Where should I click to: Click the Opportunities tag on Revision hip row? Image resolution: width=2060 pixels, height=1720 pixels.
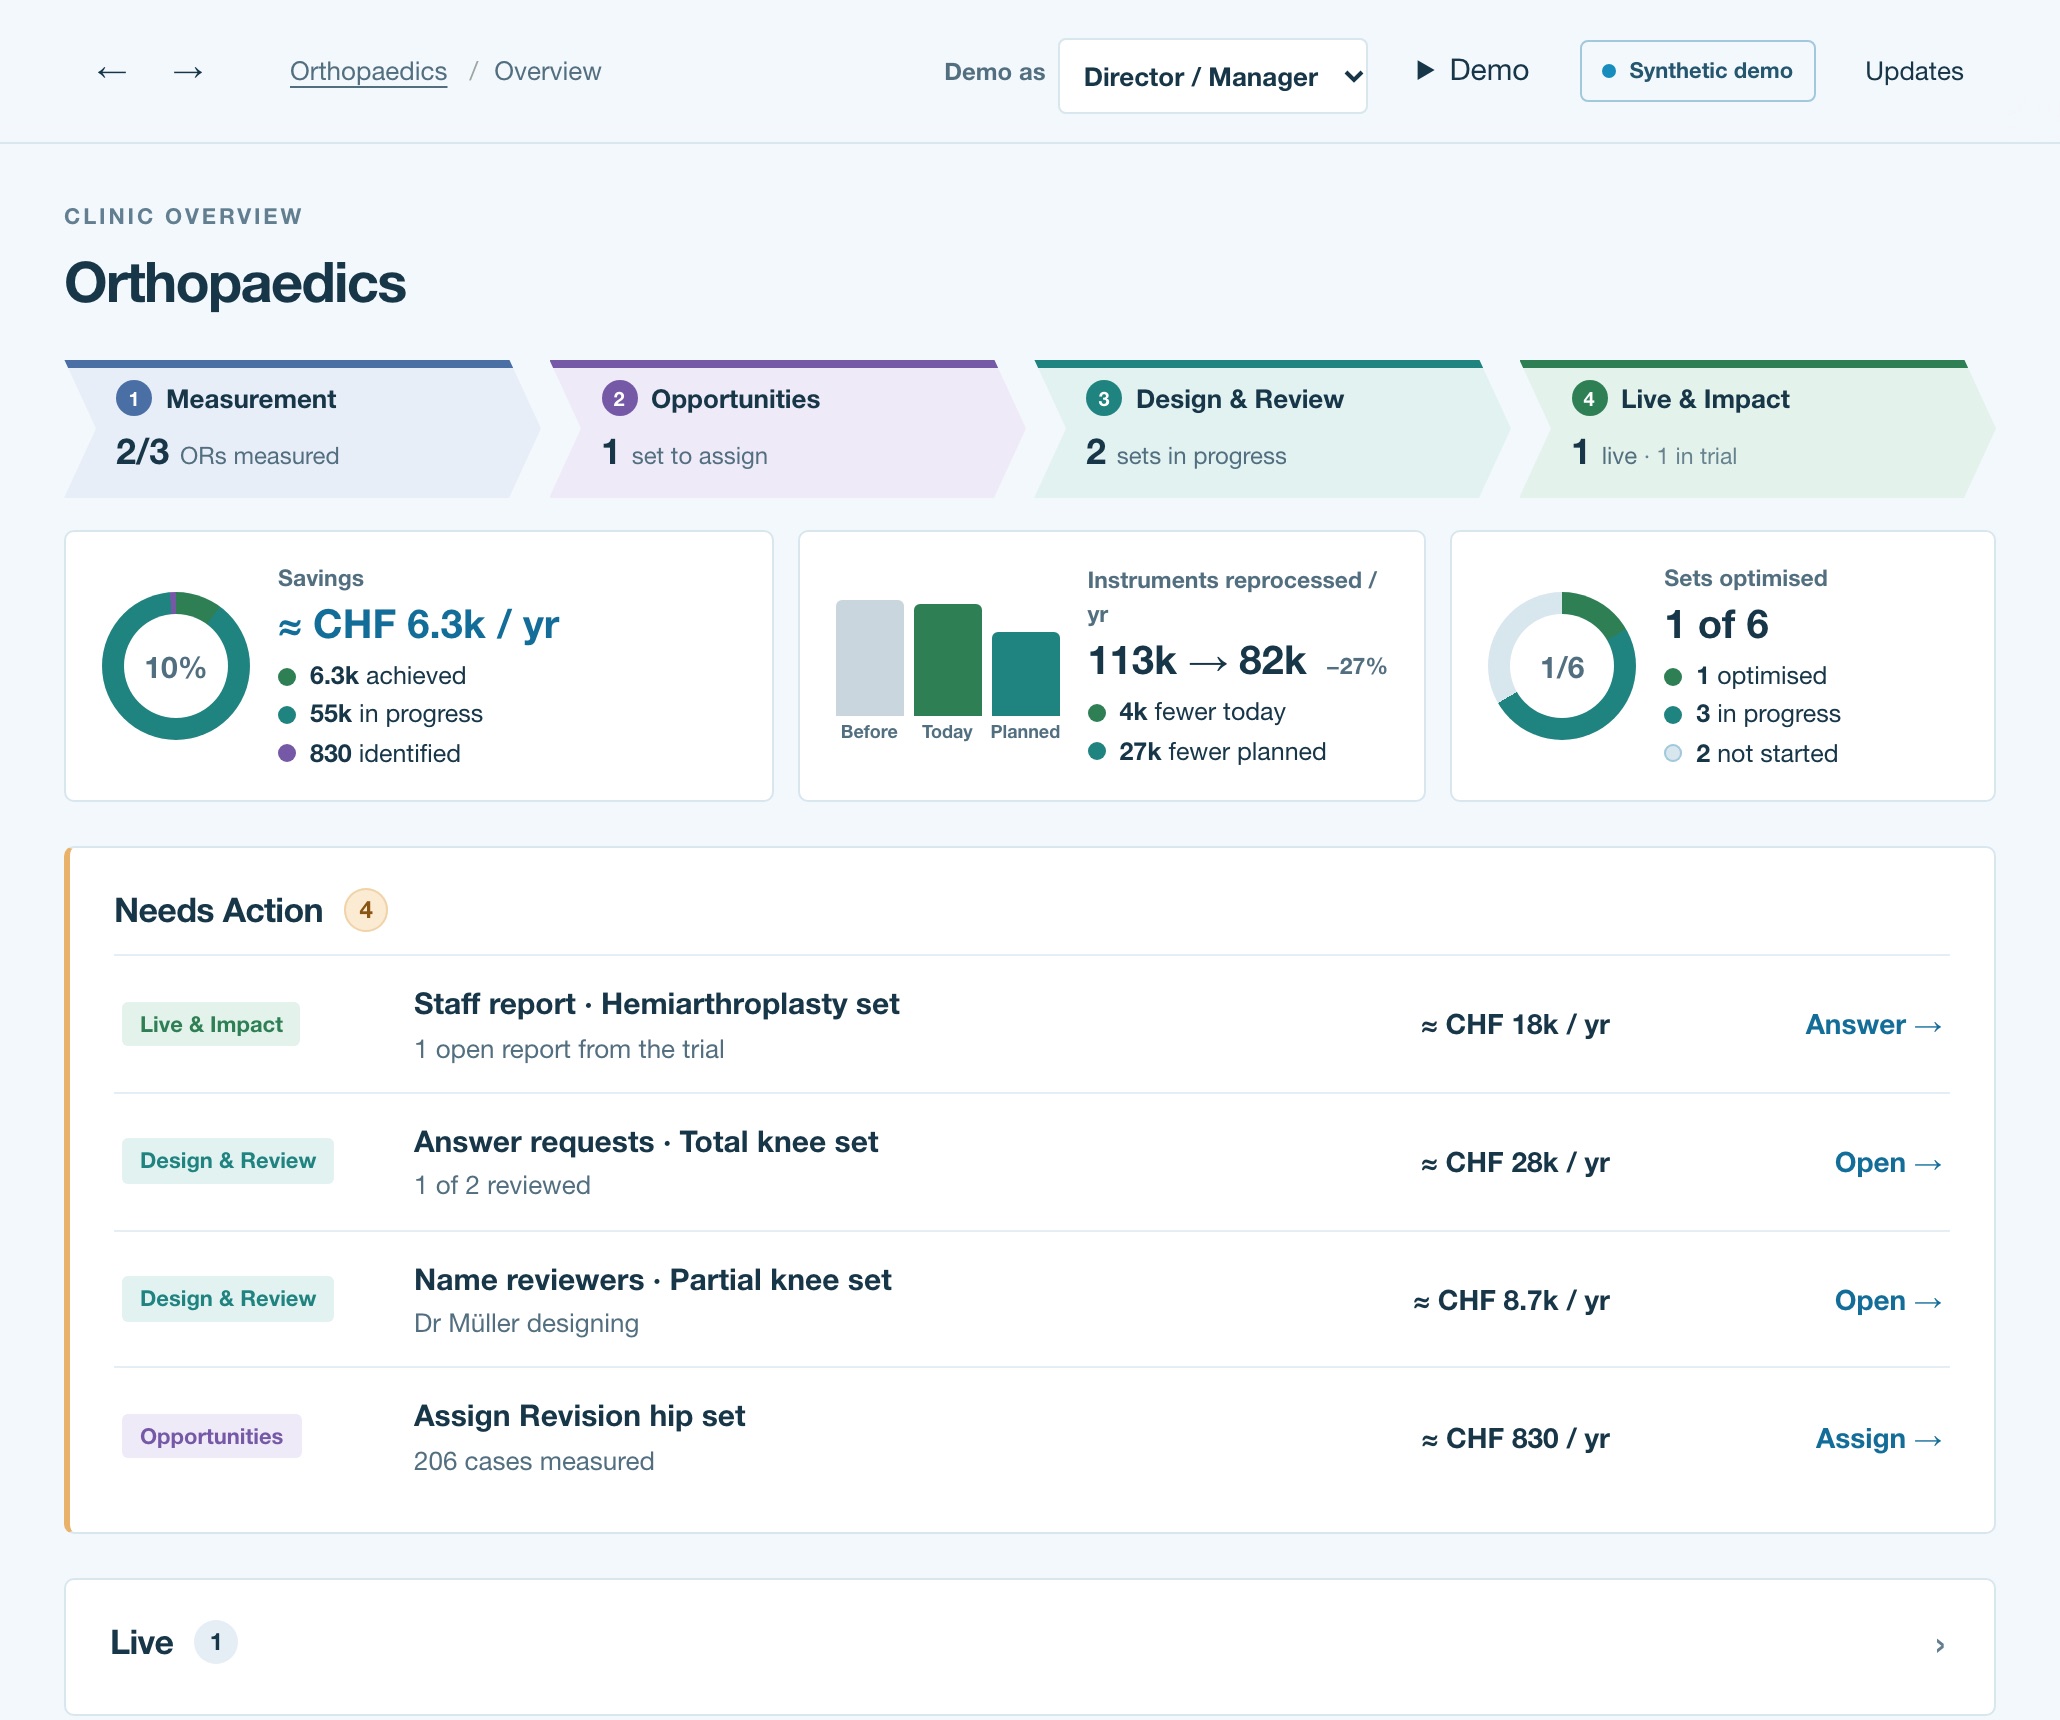point(211,1437)
